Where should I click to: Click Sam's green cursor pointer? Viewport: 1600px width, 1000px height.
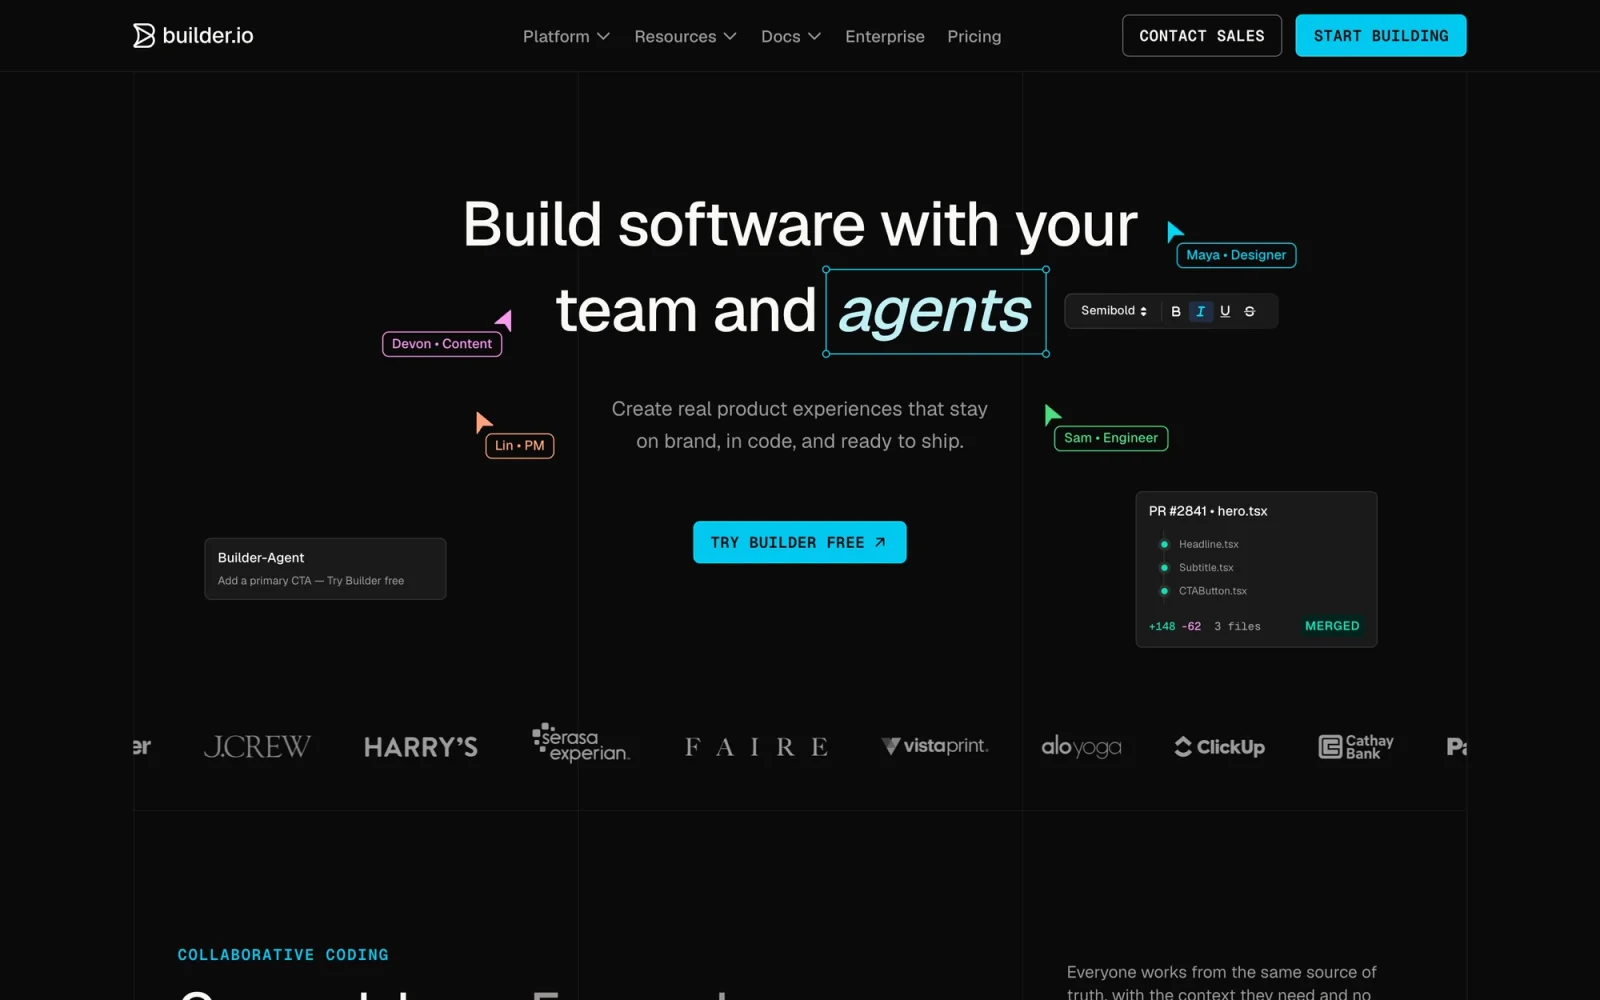click(x=1051, y=414)
